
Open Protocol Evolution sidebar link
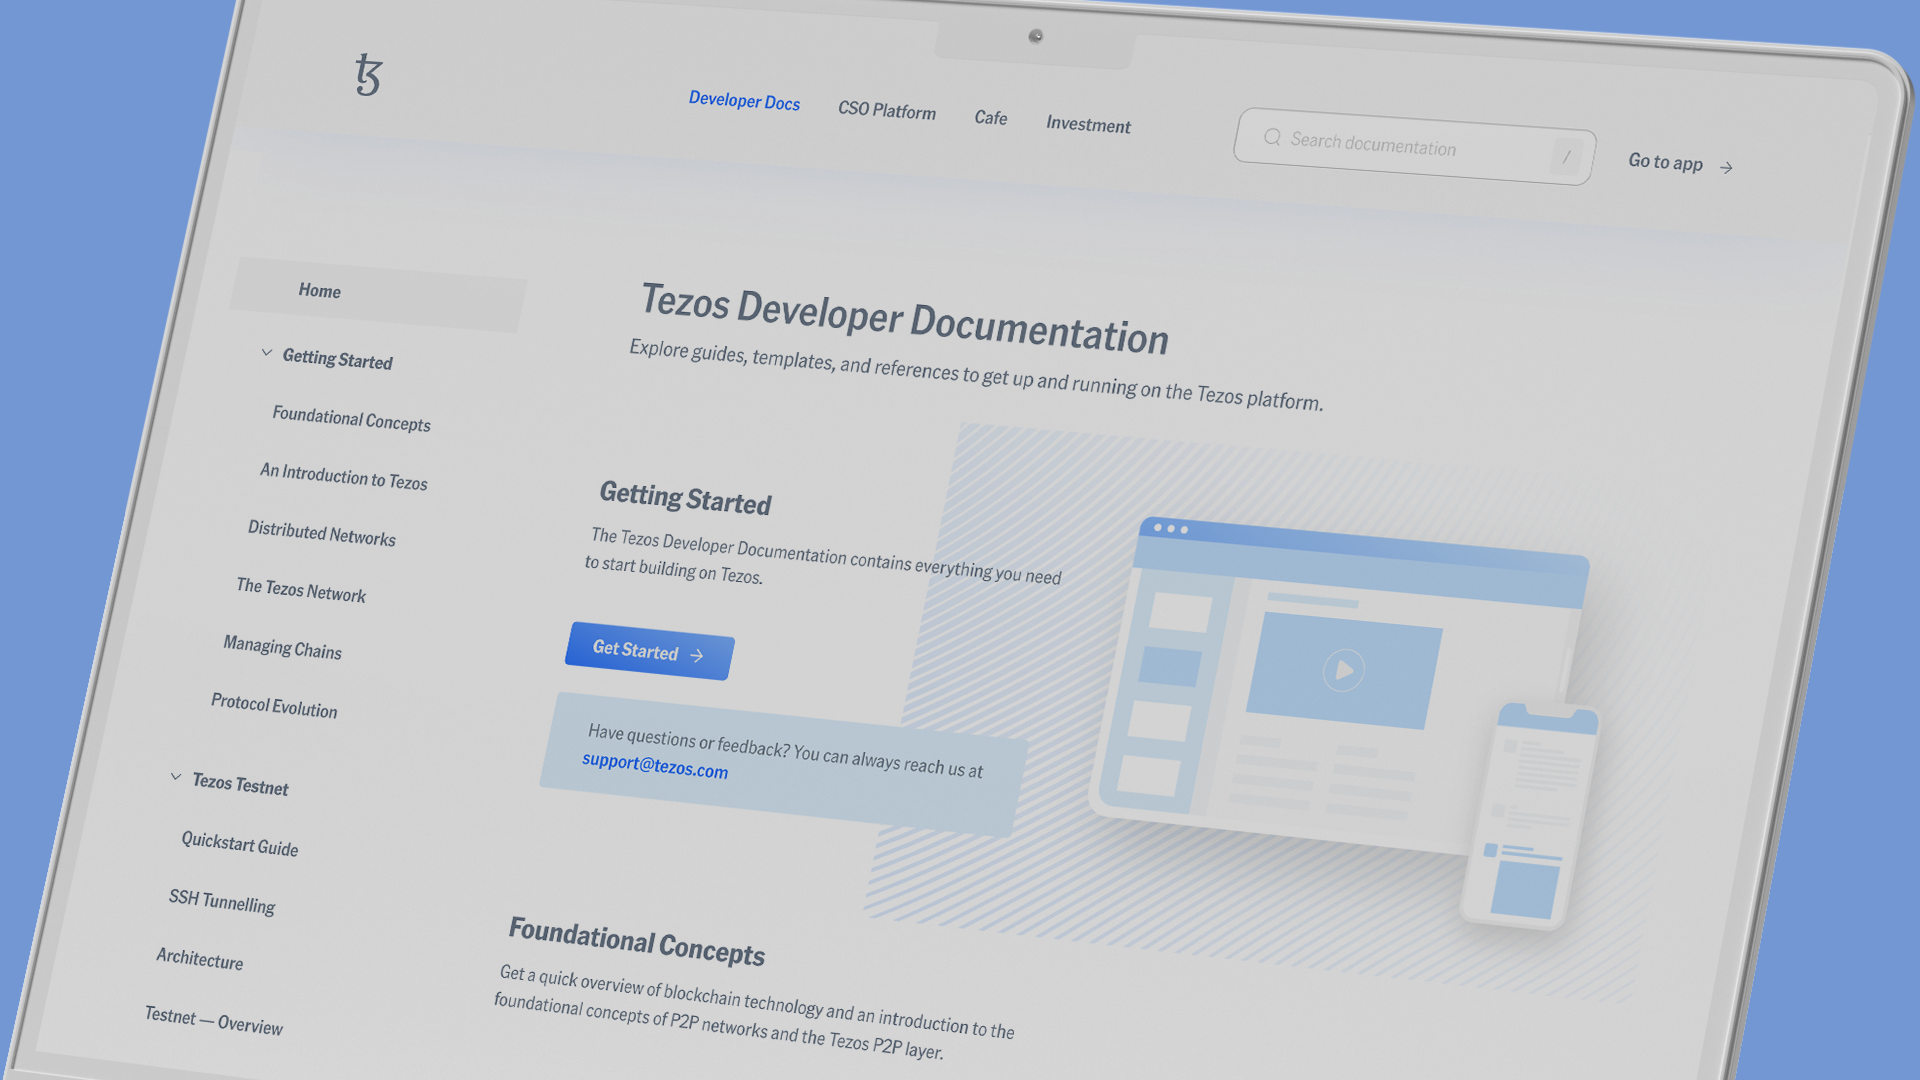click(x=274, y=705)
